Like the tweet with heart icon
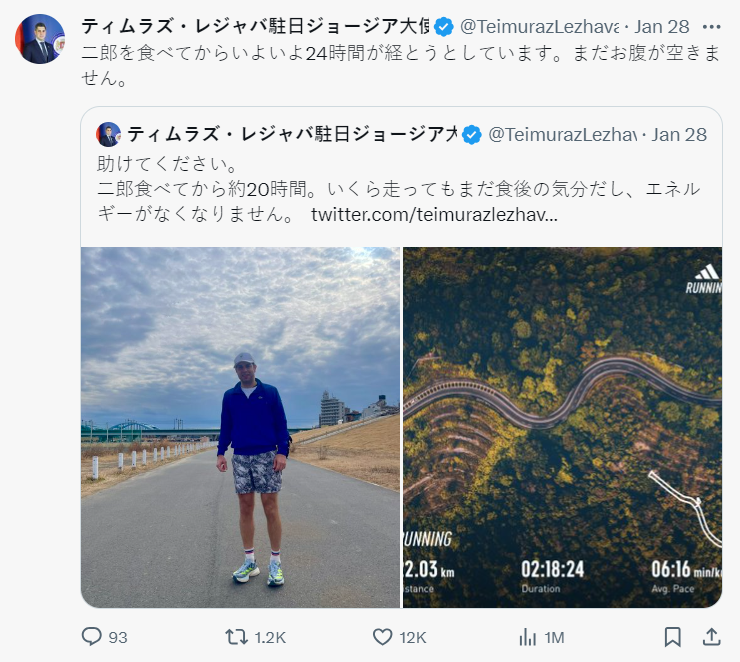The image size is (740, 662). pos(382,636)
